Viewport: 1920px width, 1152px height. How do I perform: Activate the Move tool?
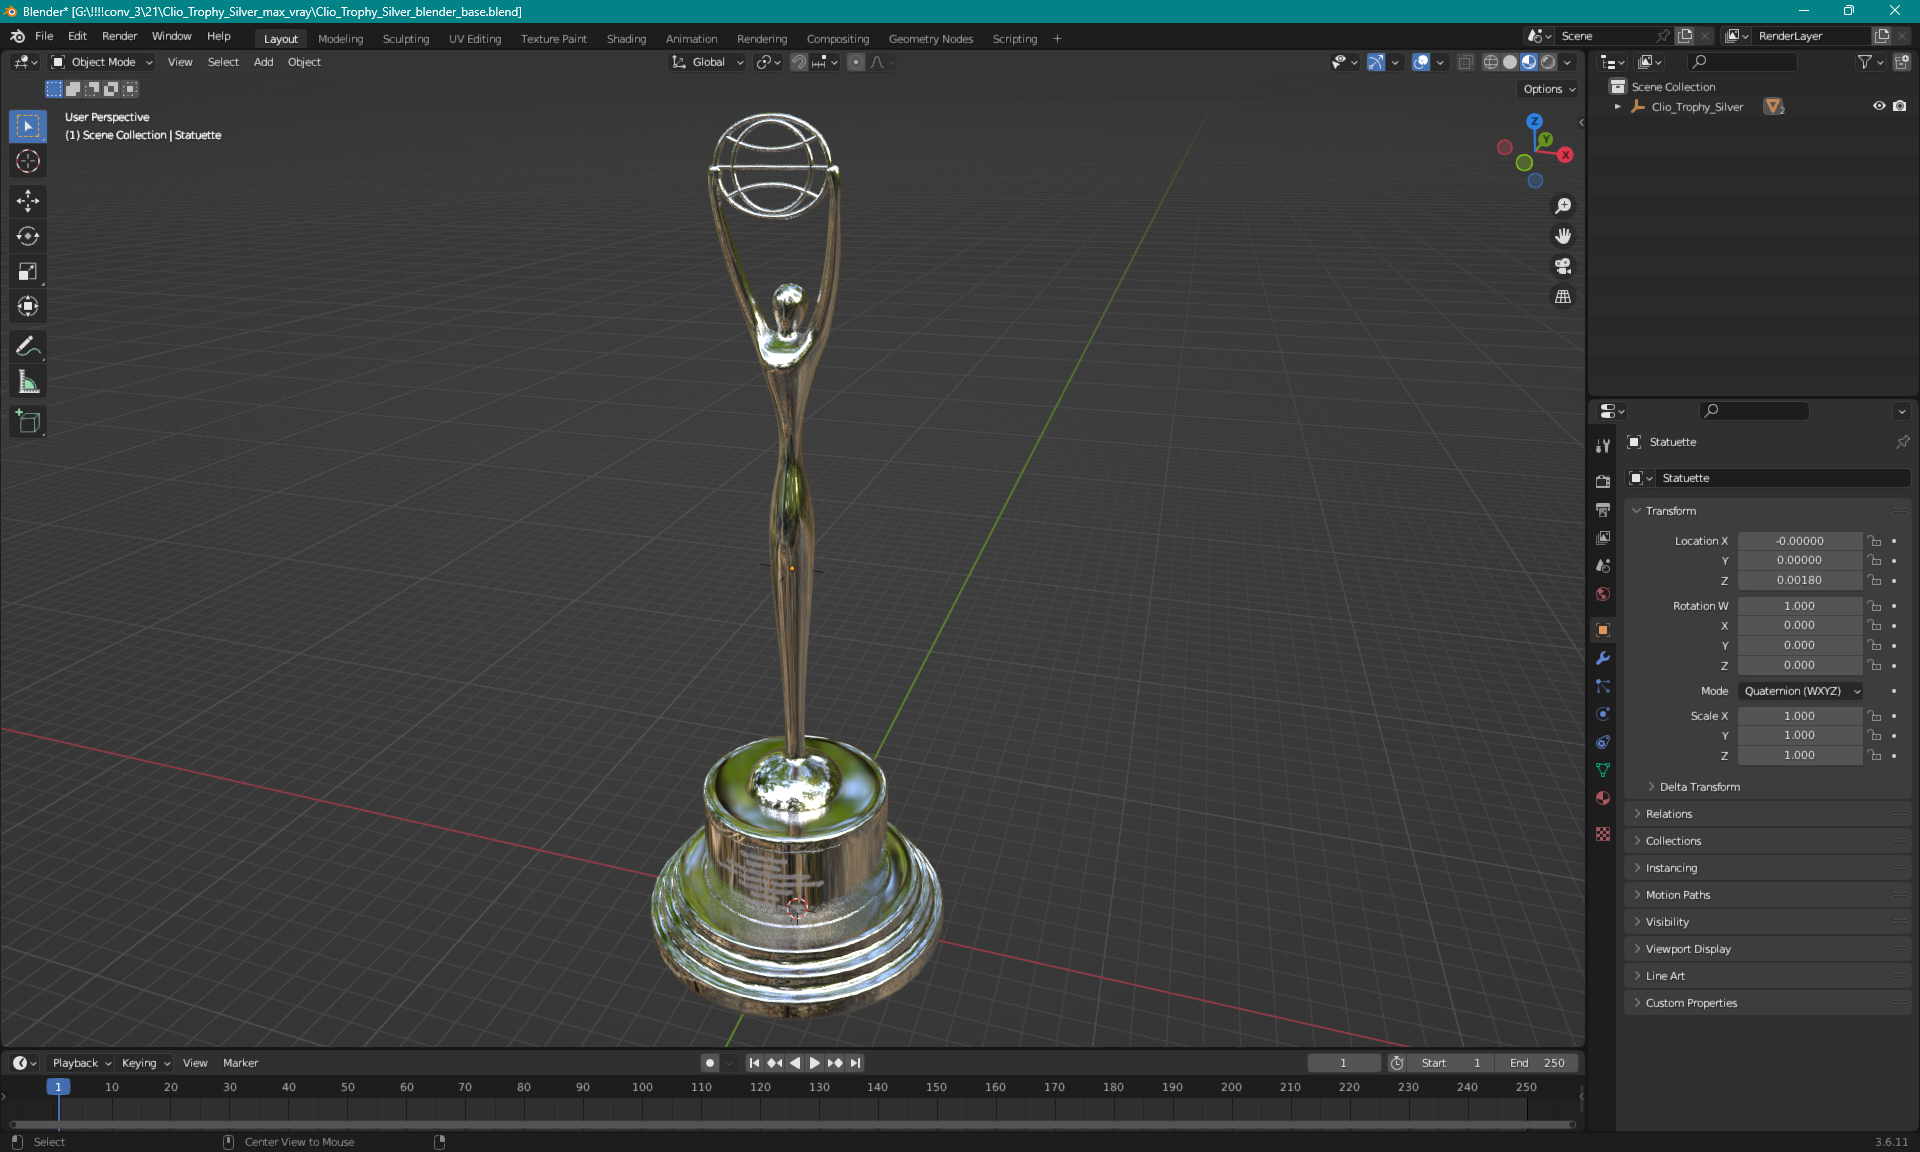[x=28, y=201]
